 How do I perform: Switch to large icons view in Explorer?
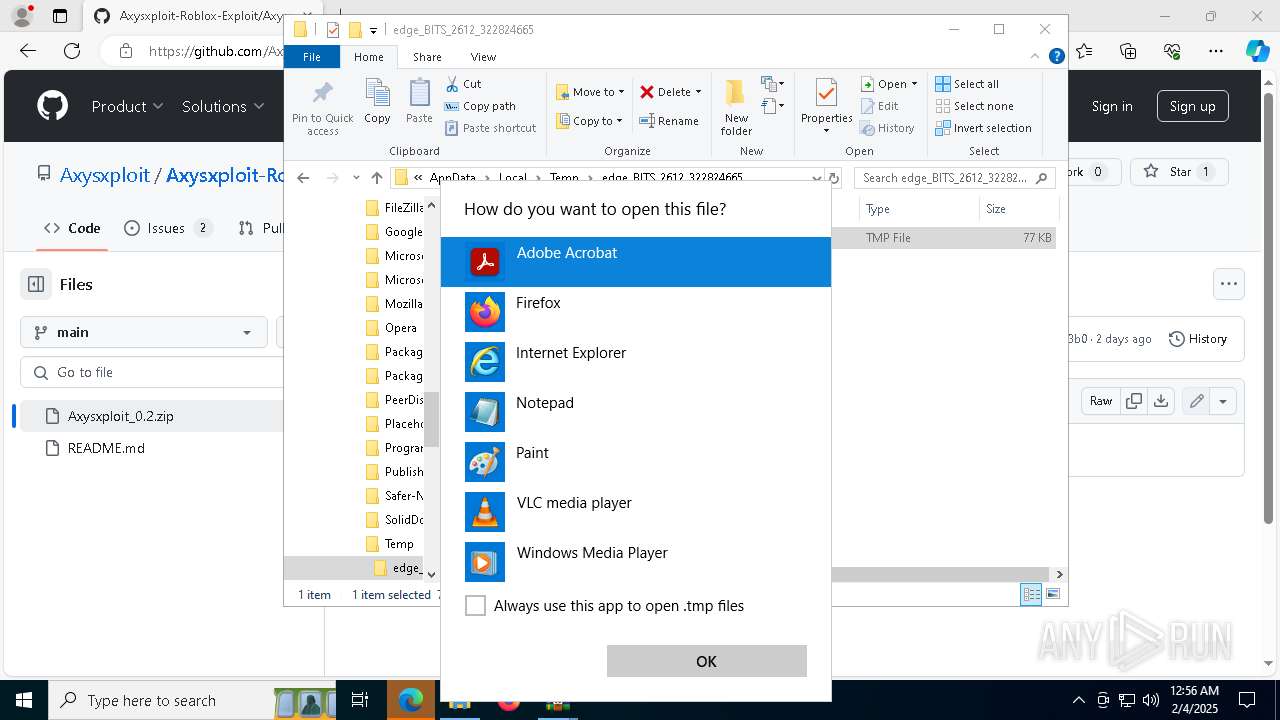1052,594
